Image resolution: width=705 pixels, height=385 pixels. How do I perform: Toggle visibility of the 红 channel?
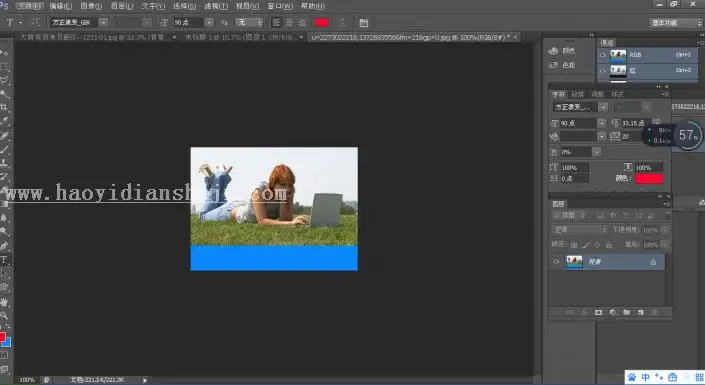point(603,71)
